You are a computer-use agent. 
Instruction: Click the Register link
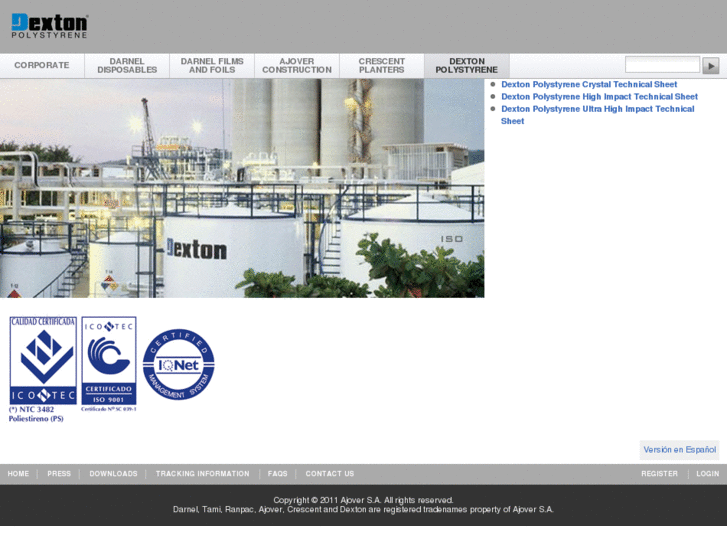[x=659, y=474]
